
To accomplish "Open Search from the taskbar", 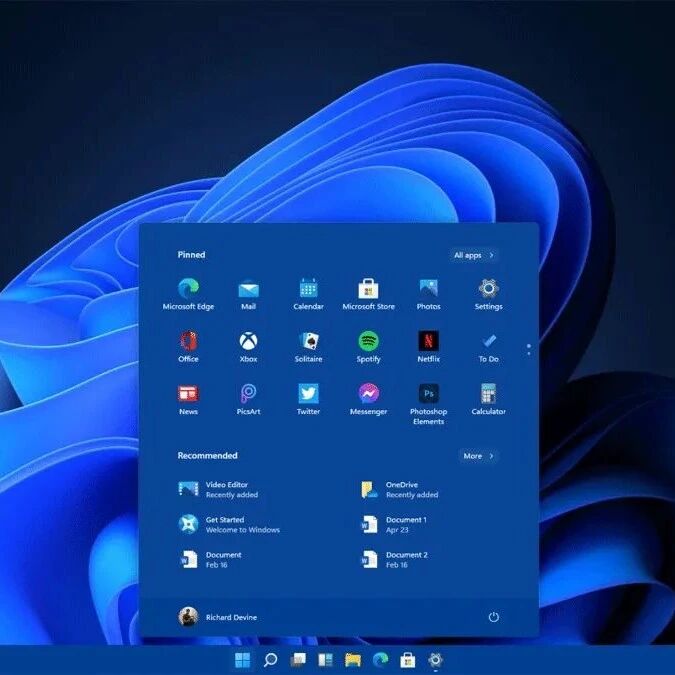I will (x=270, y=660).
